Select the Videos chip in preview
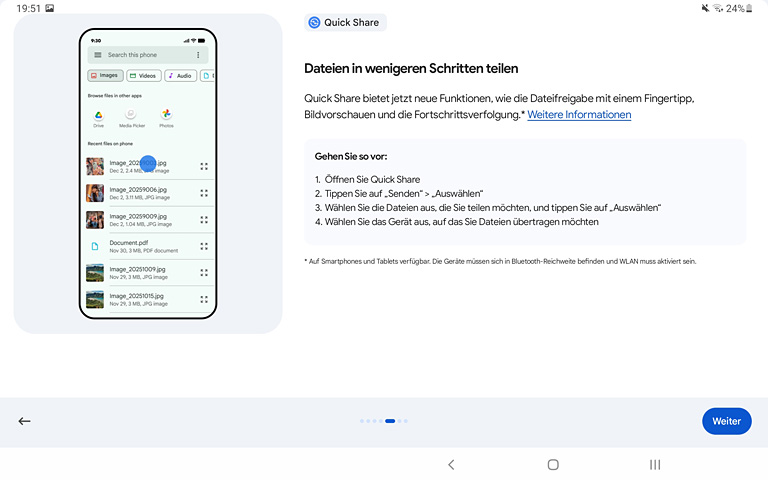768x480 pixels. click(143, 76)
